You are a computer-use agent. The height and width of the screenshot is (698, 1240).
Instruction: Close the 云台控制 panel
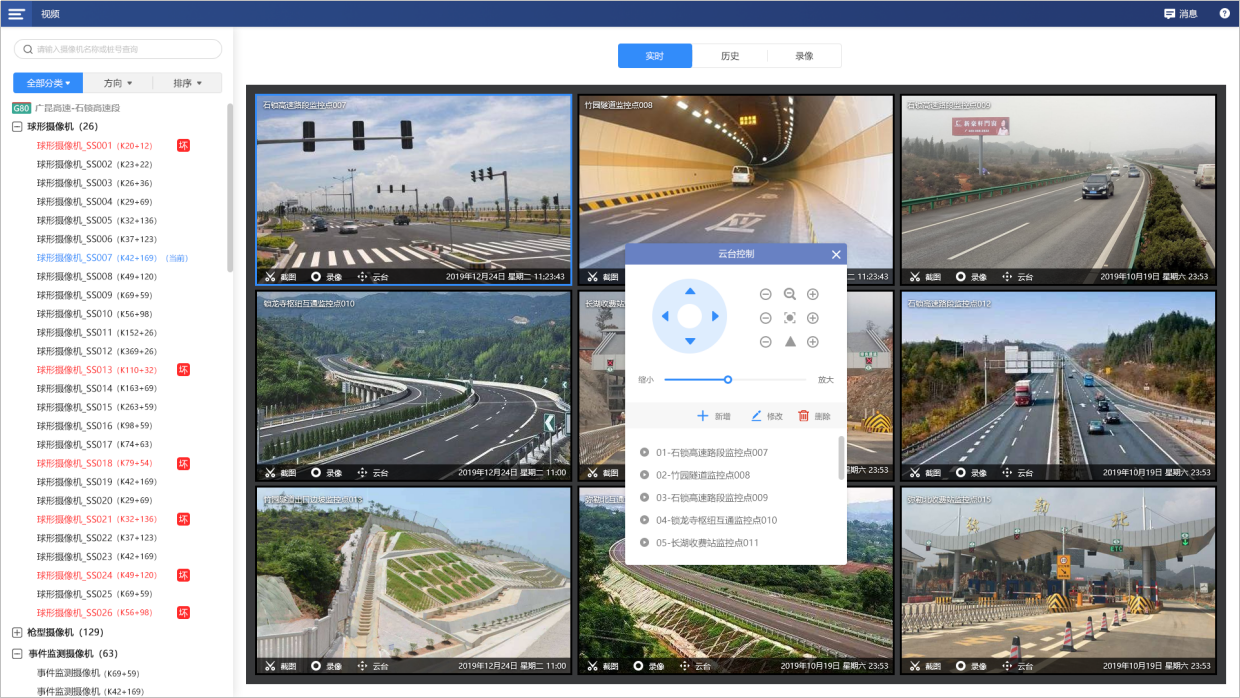[x=836, y=255]
